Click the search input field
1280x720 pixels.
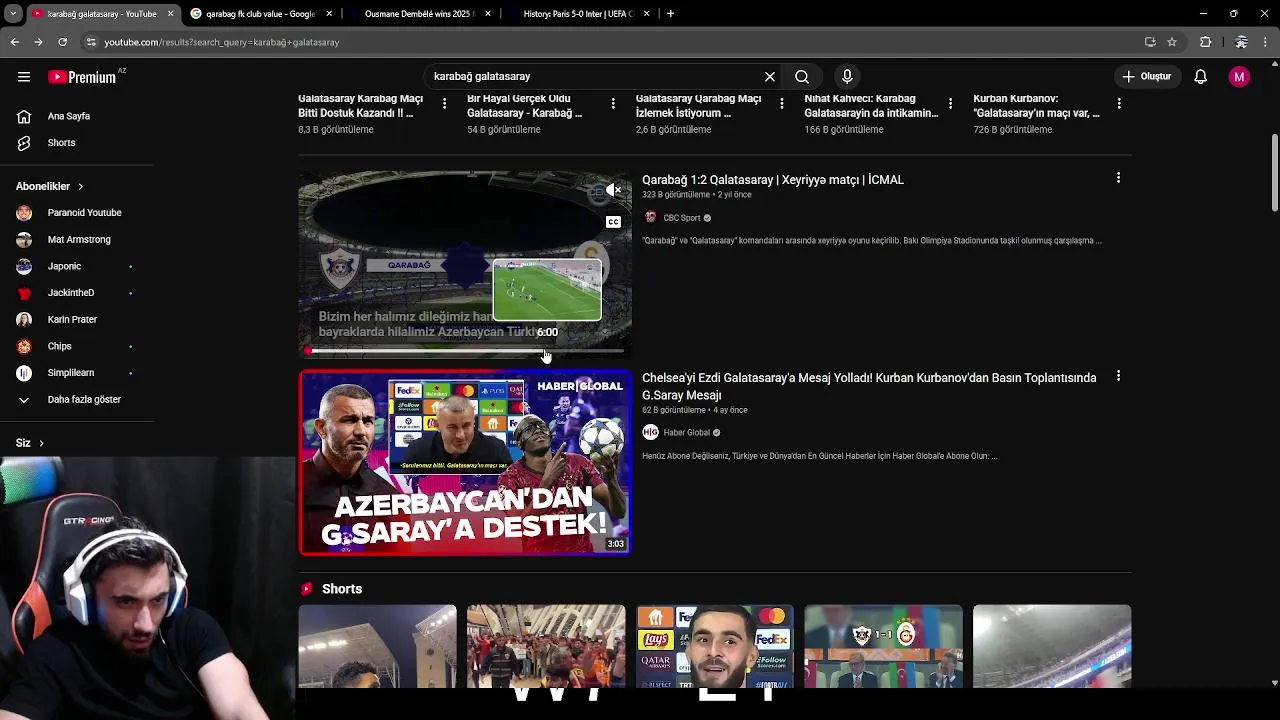point(595,77)
